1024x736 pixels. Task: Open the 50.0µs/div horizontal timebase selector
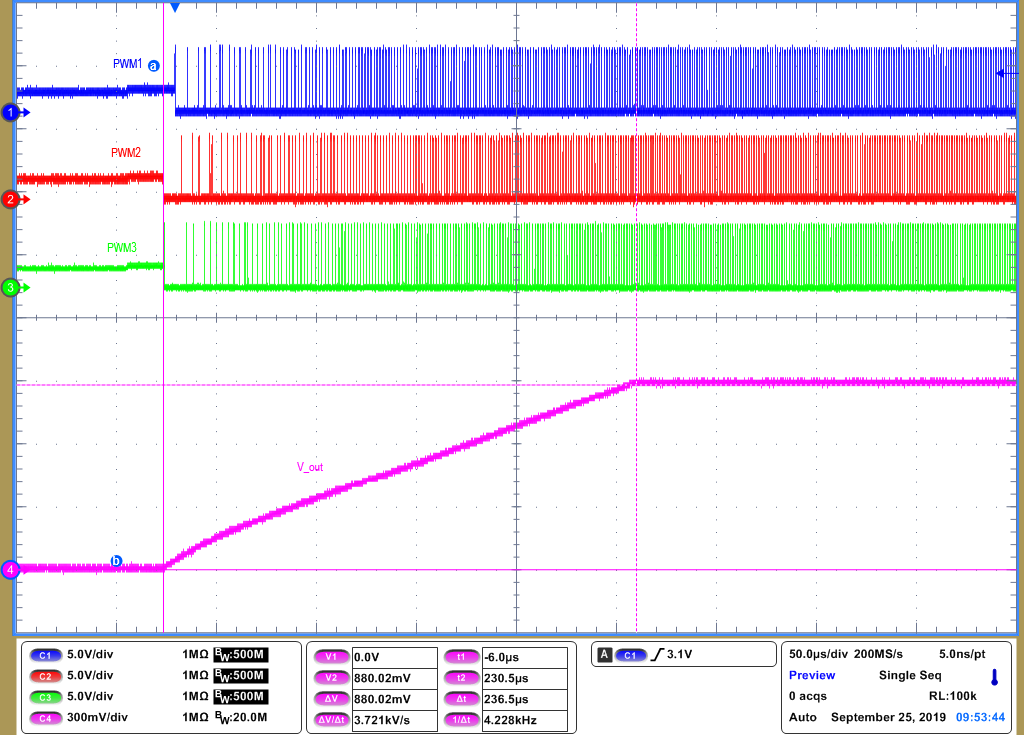click(818, 653)
